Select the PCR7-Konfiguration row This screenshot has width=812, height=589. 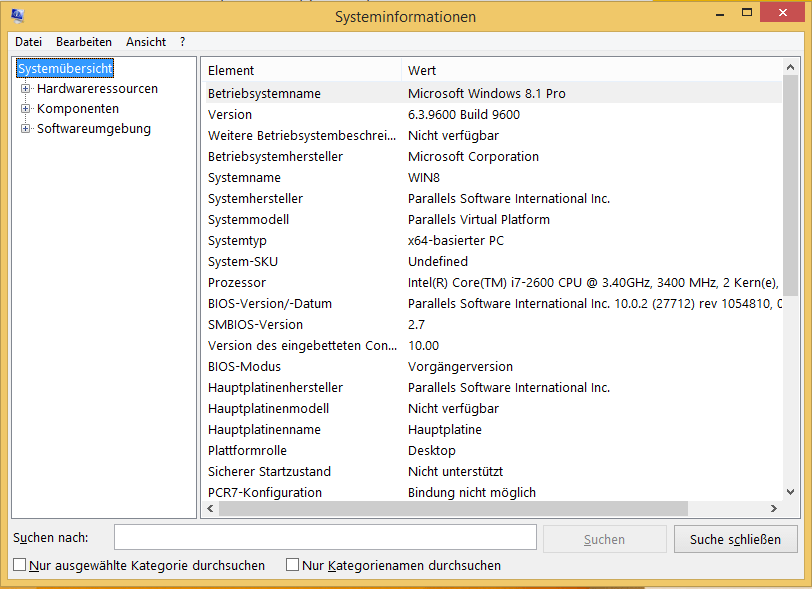point(493,492)
